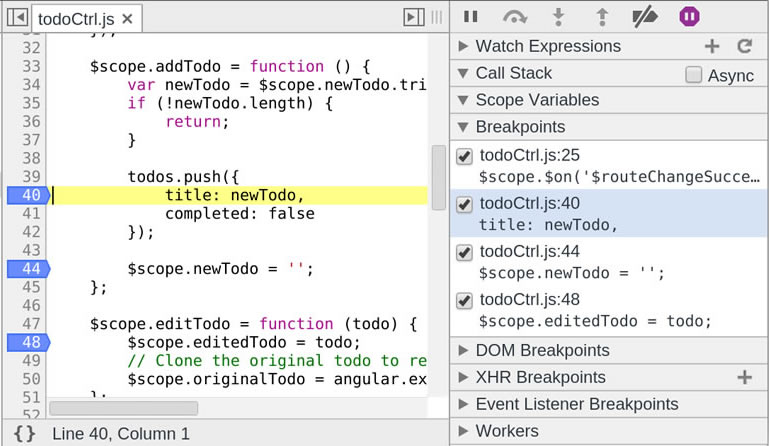Enable the Async call stack checkbox
The image size is (769, 446).
pyautogui.click(x=693, y=75)
